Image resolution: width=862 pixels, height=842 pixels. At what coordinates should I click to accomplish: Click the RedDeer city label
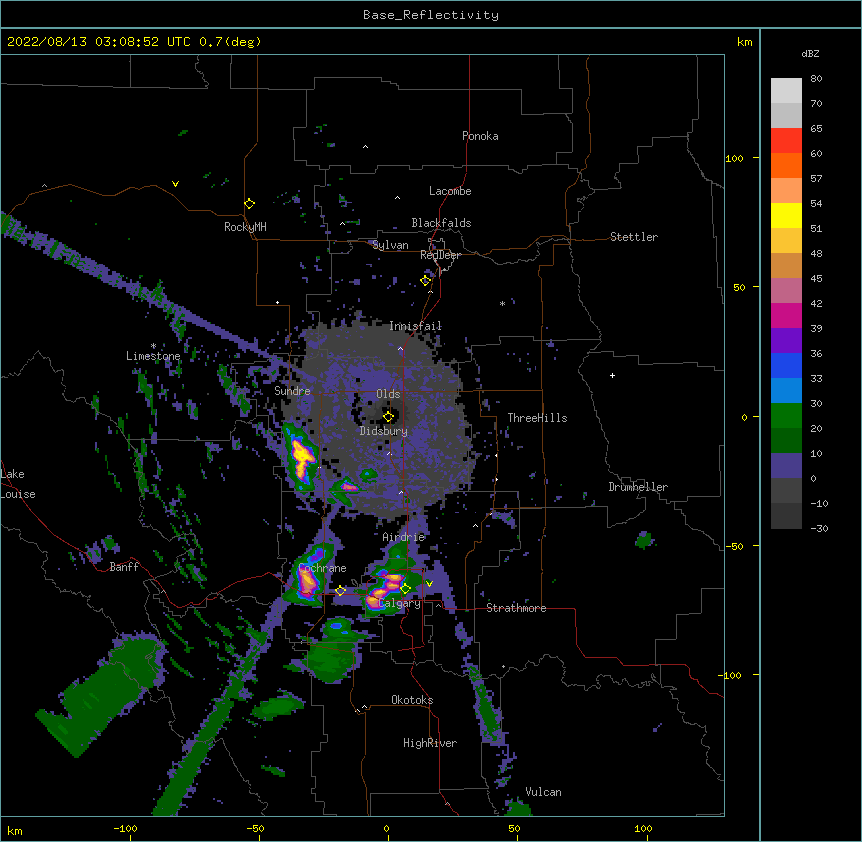[x=440, y=255]
